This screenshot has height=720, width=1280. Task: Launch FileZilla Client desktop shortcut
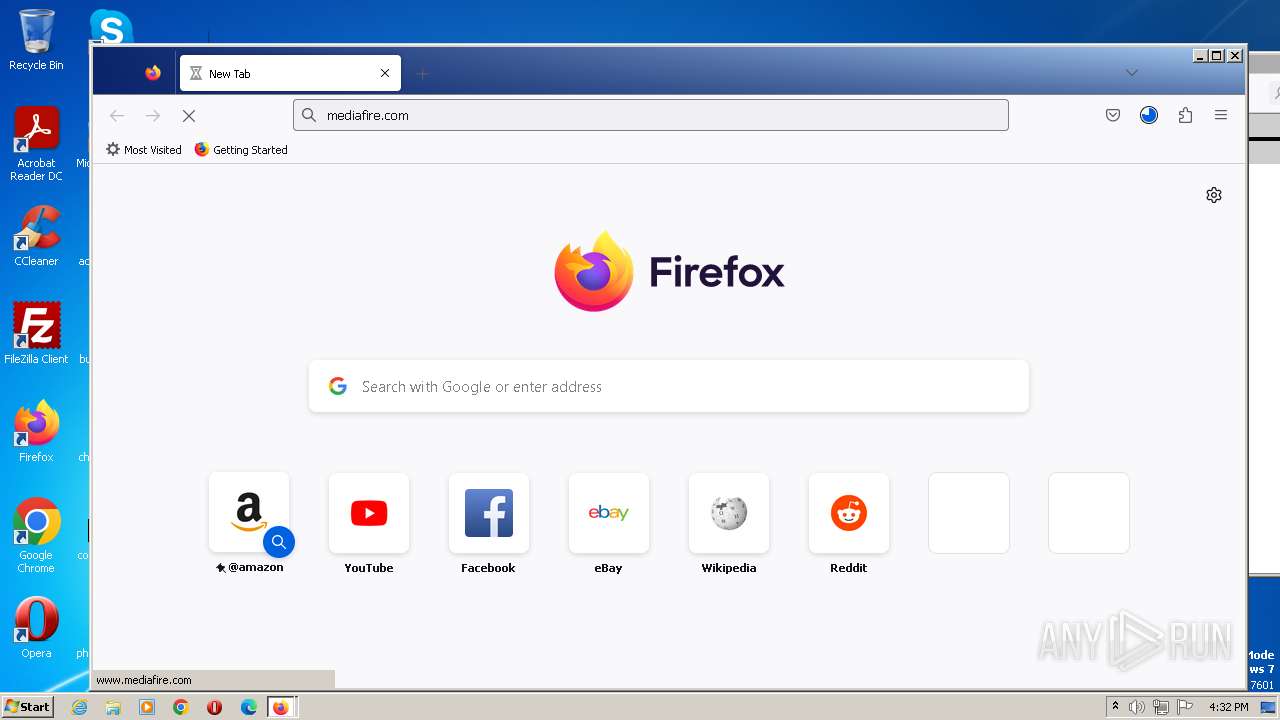click(36, 333)
